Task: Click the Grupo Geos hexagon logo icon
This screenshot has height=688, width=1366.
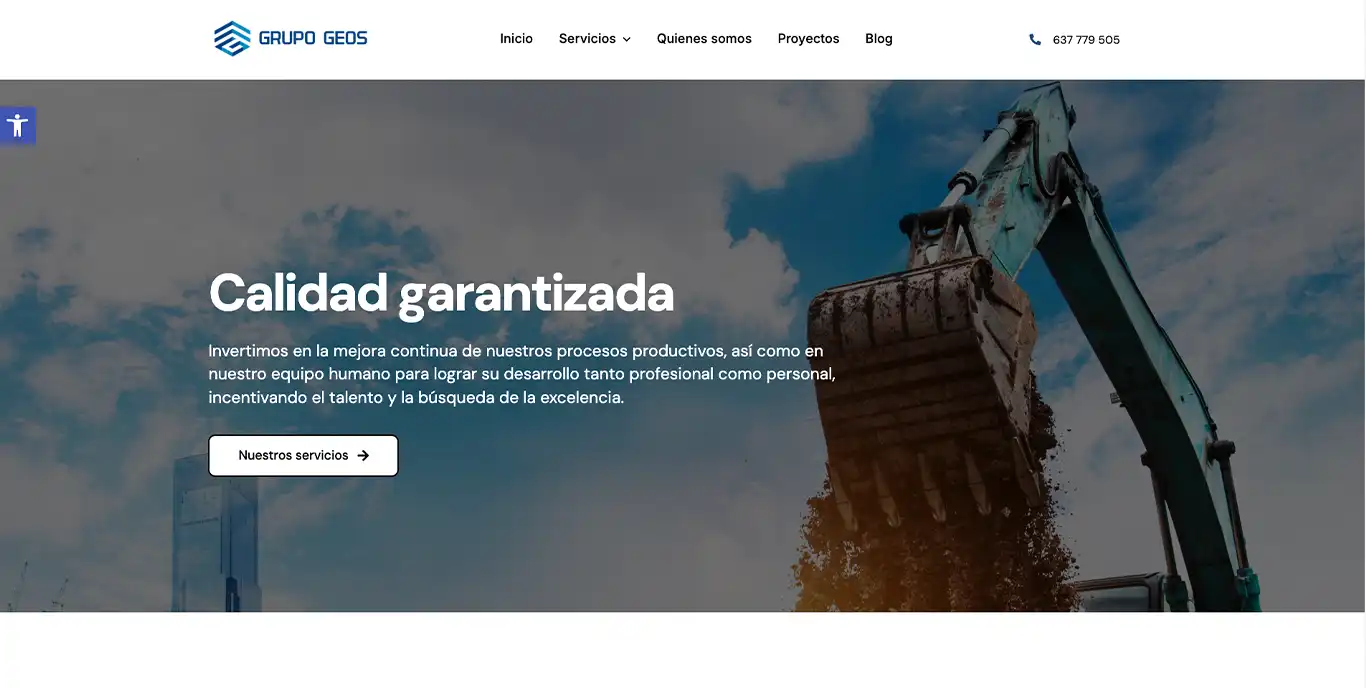Action: pos(232,39)
